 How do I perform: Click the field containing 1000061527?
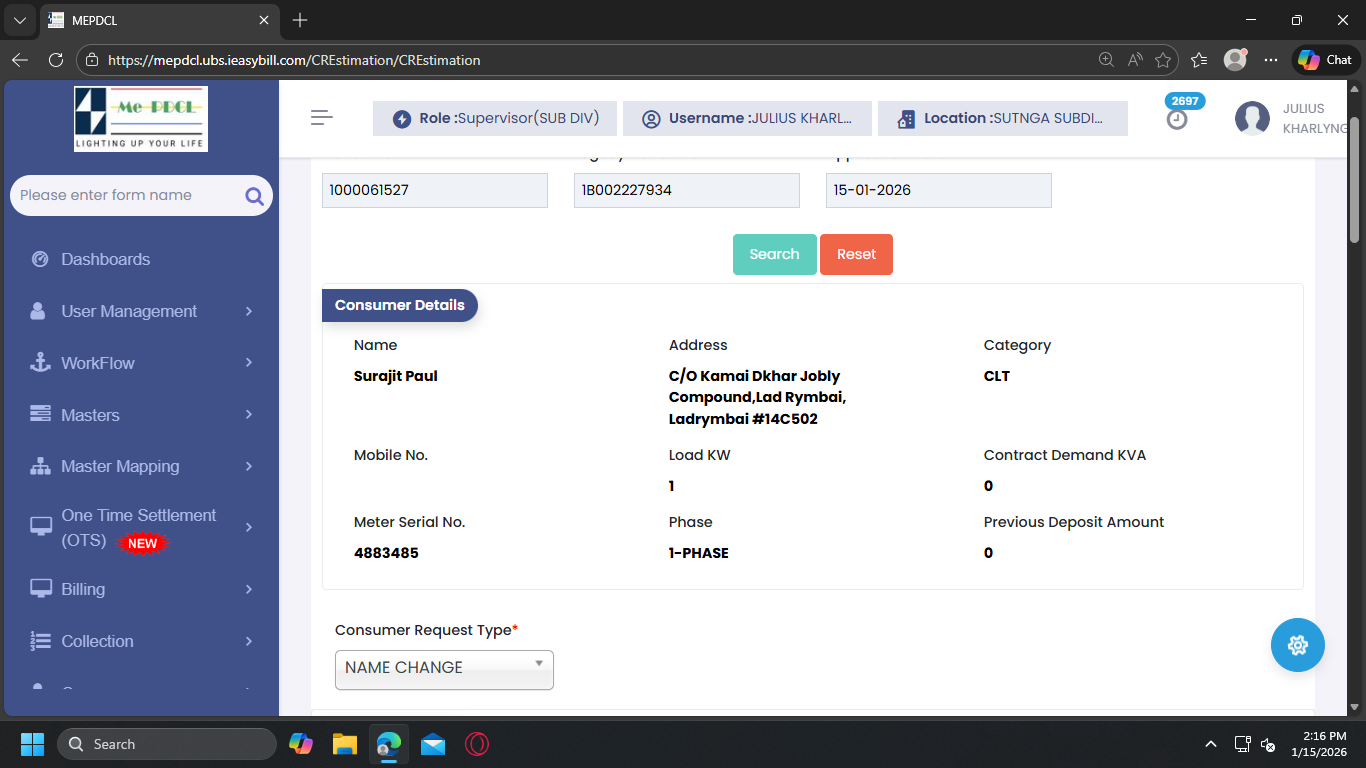(435, 190)
